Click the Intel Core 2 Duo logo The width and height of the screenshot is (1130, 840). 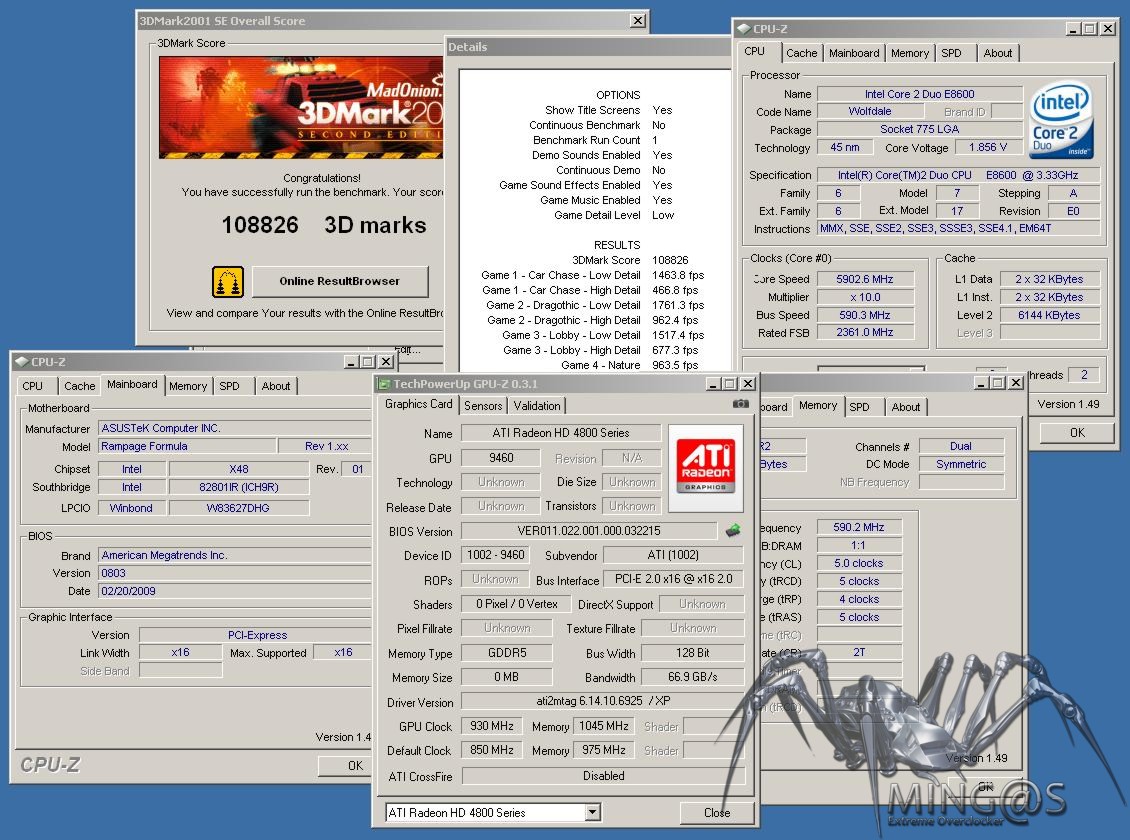[x=1062, y=120]
